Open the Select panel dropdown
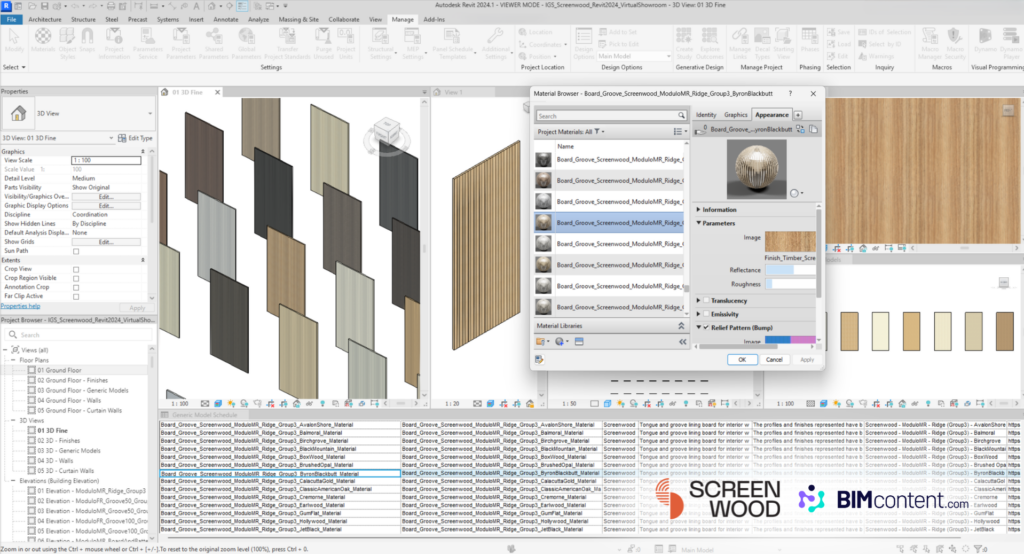The width and height of the screenshot is (1024, 554). click(x=14, y=67)
